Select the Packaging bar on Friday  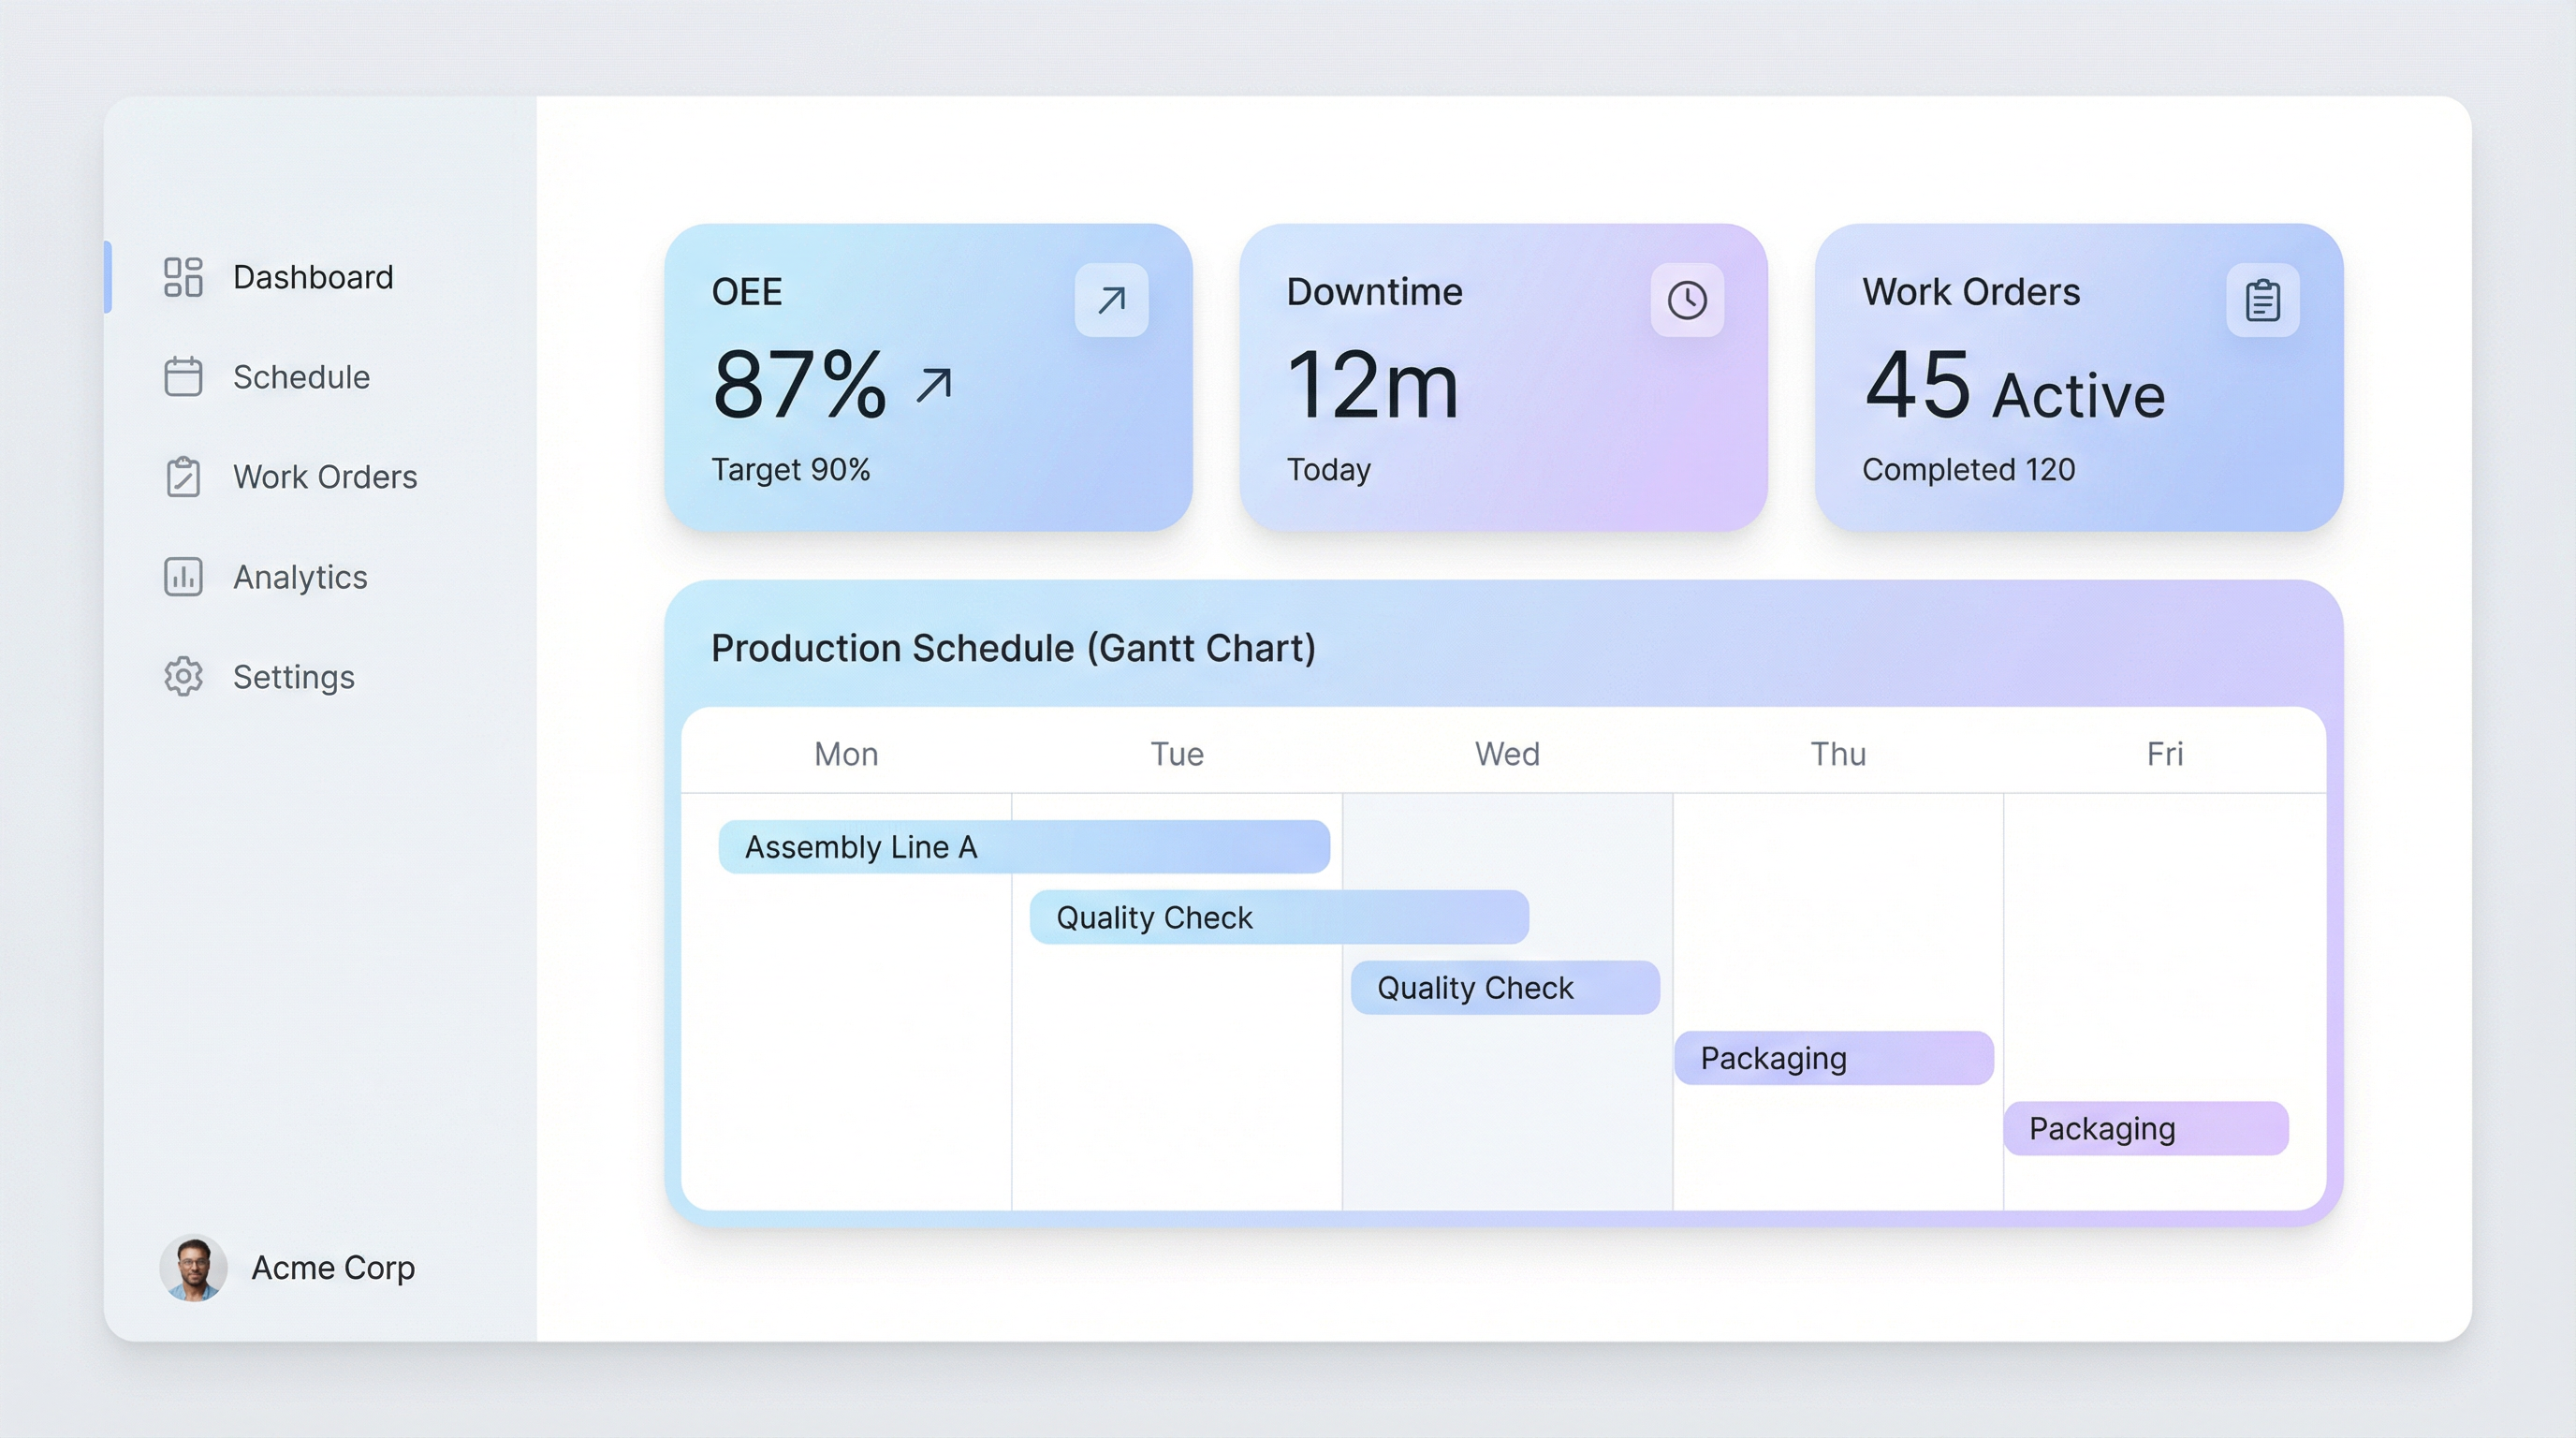(2146, 1128)
